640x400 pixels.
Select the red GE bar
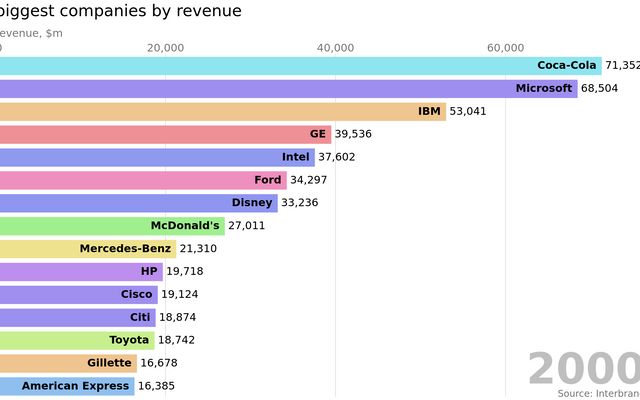pos(165,134)
